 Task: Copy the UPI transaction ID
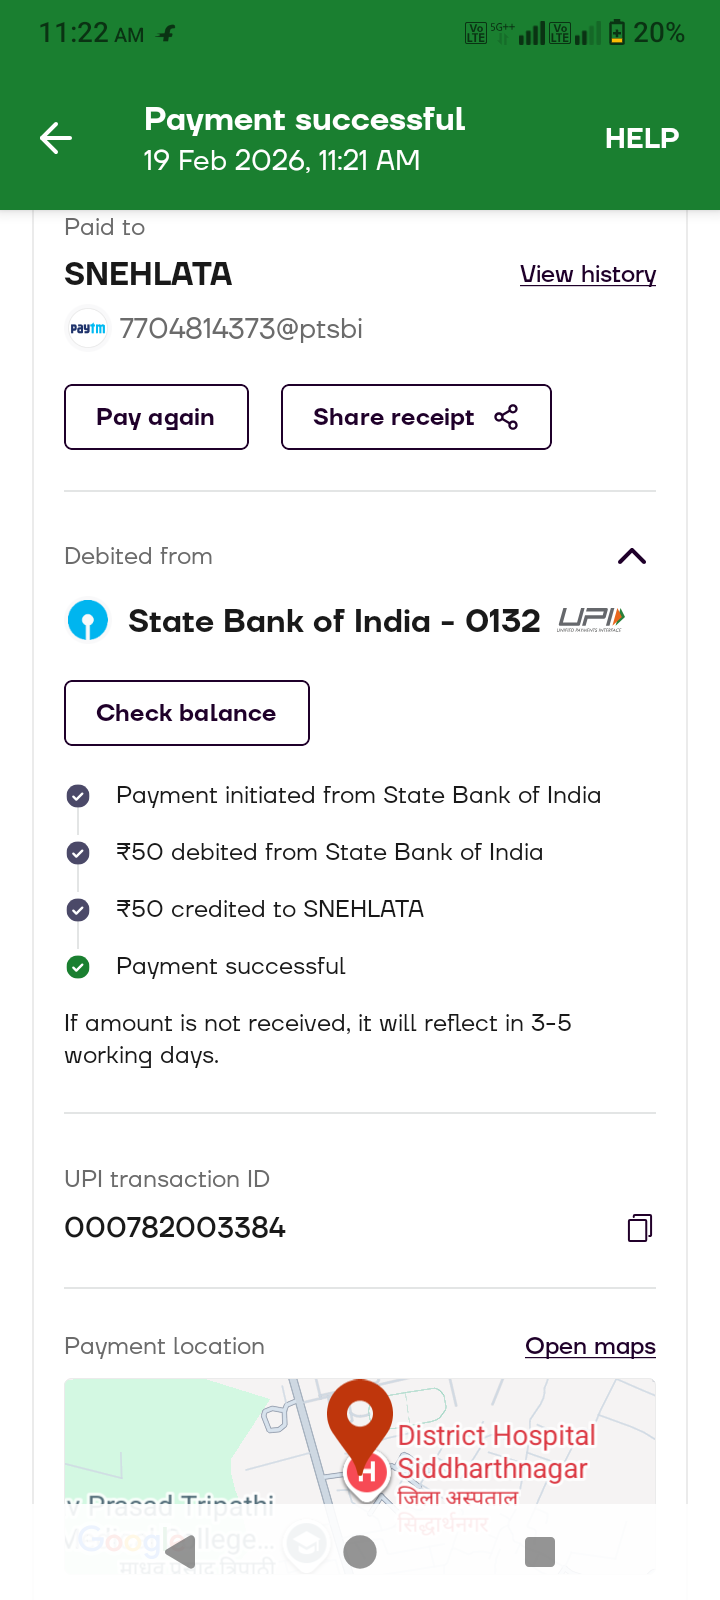639,1227
